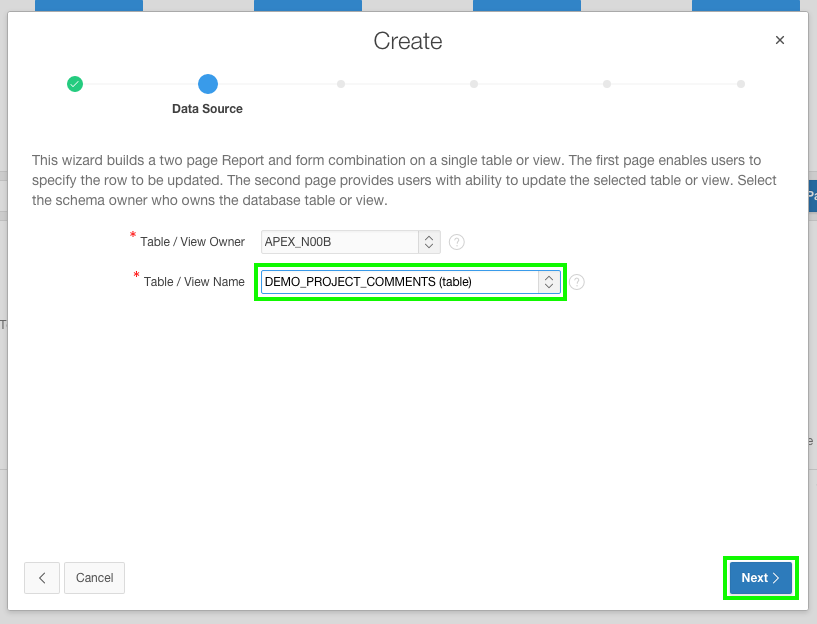
Task: Open help for Table / View Name field
Action: (x=577, y=282)
